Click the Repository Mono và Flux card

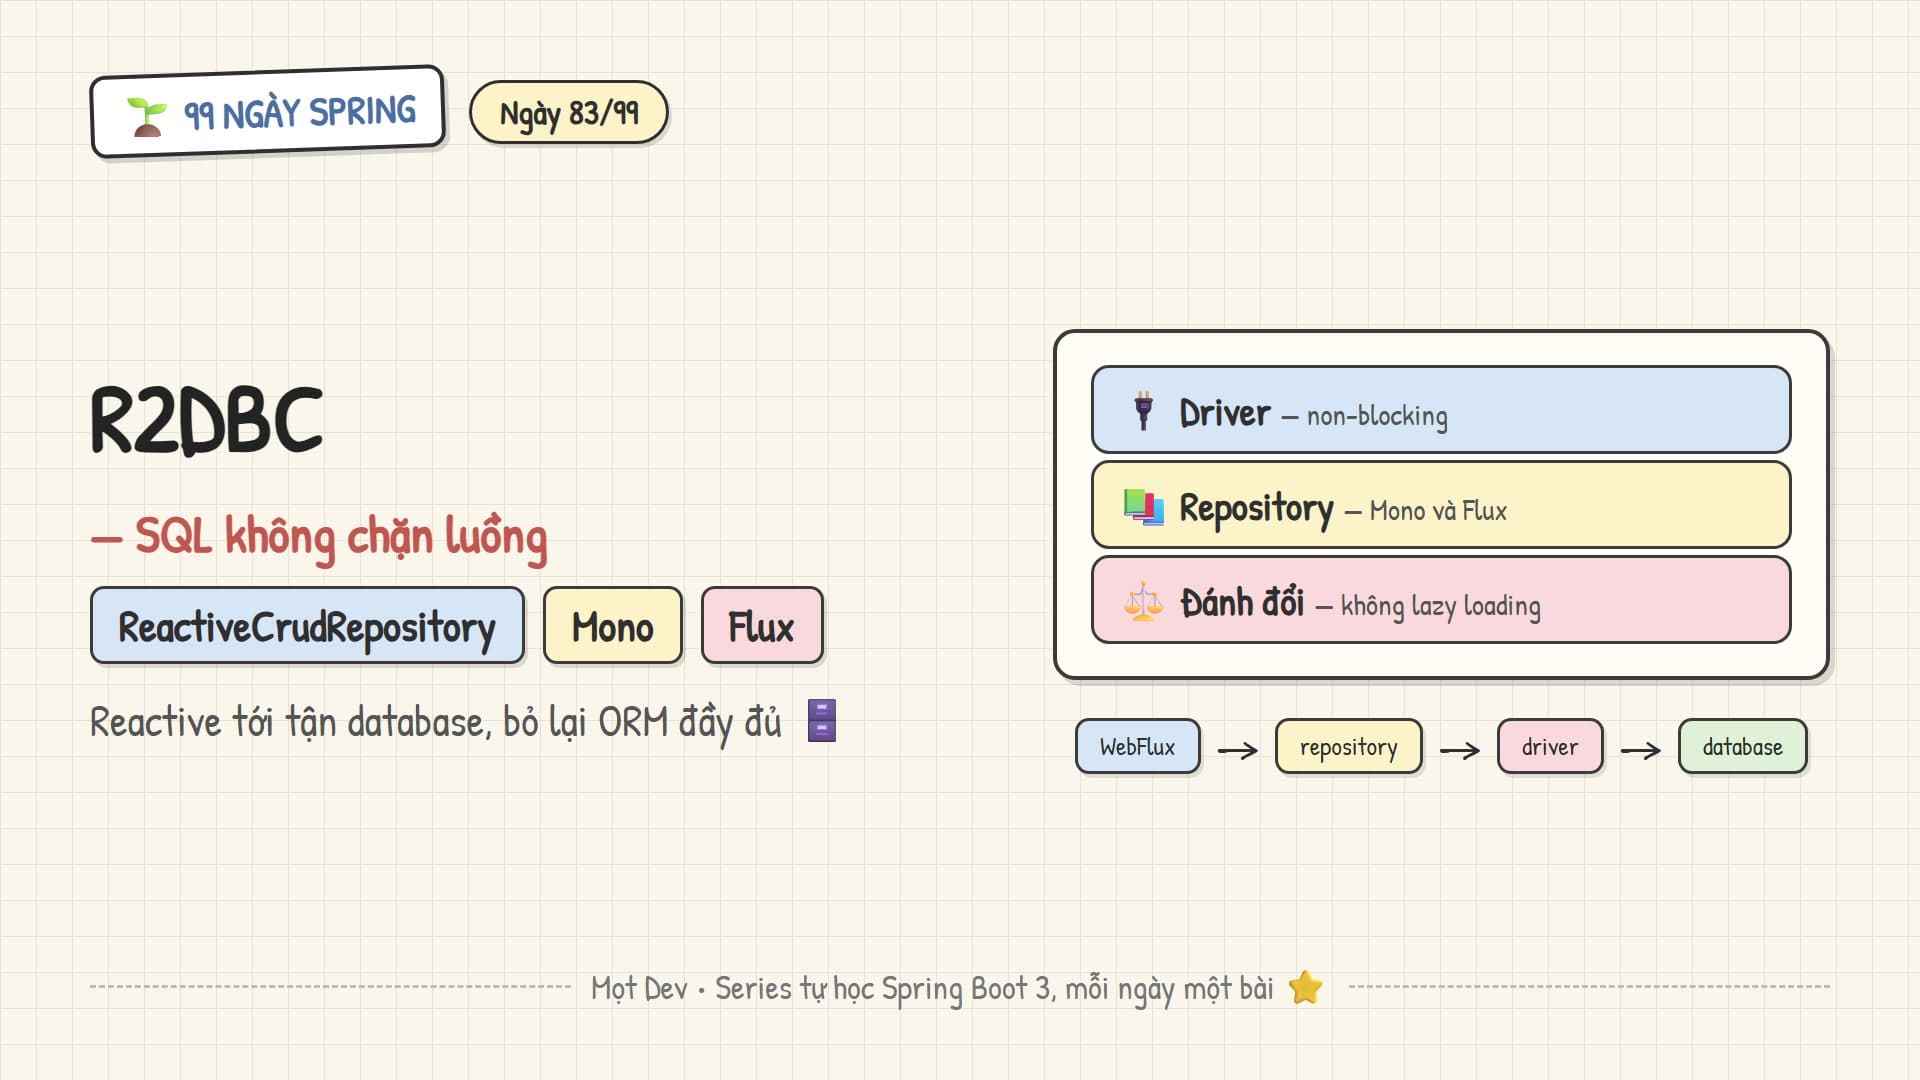[1441, 505]
